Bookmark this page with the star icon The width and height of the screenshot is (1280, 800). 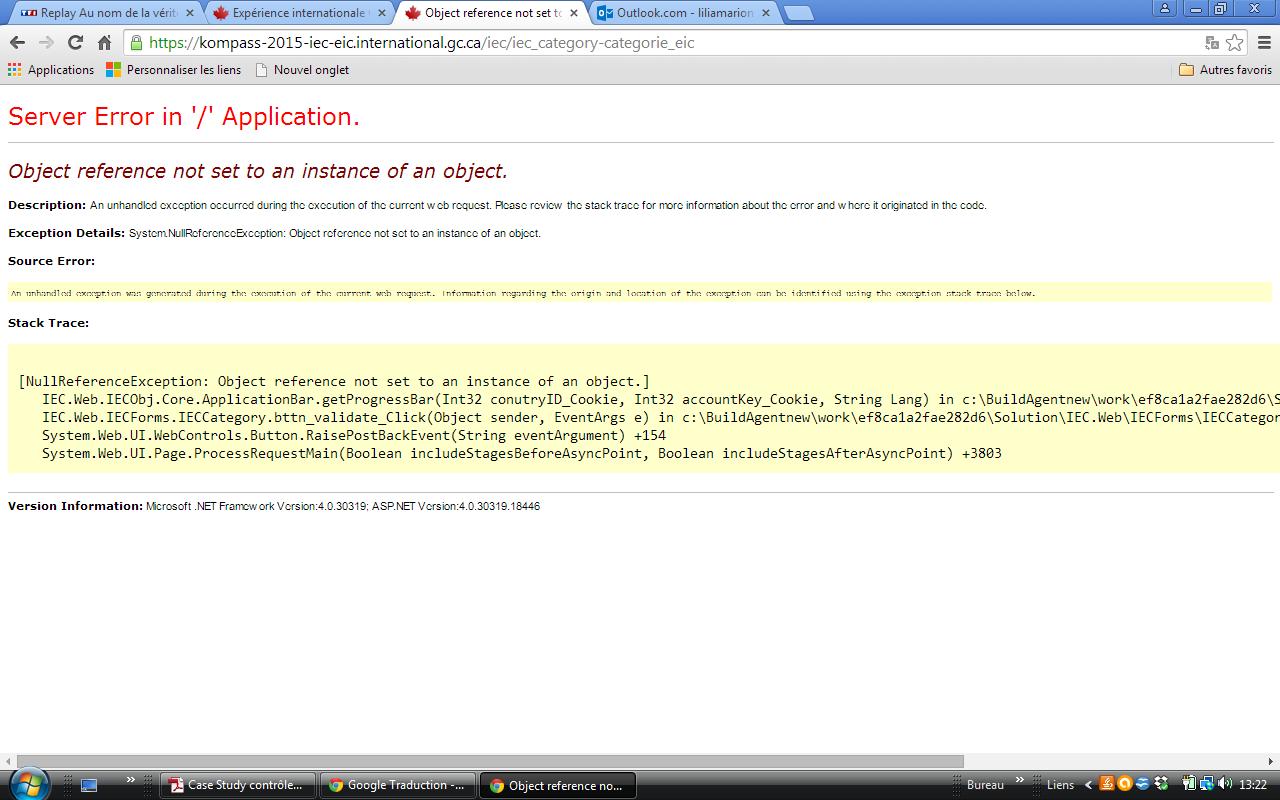point(1235,42)
